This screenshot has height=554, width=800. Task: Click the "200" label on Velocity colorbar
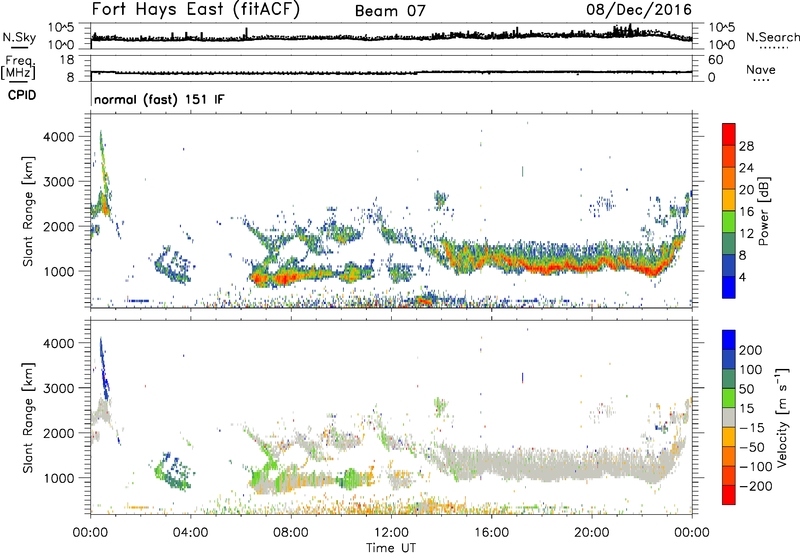(751, 350)
